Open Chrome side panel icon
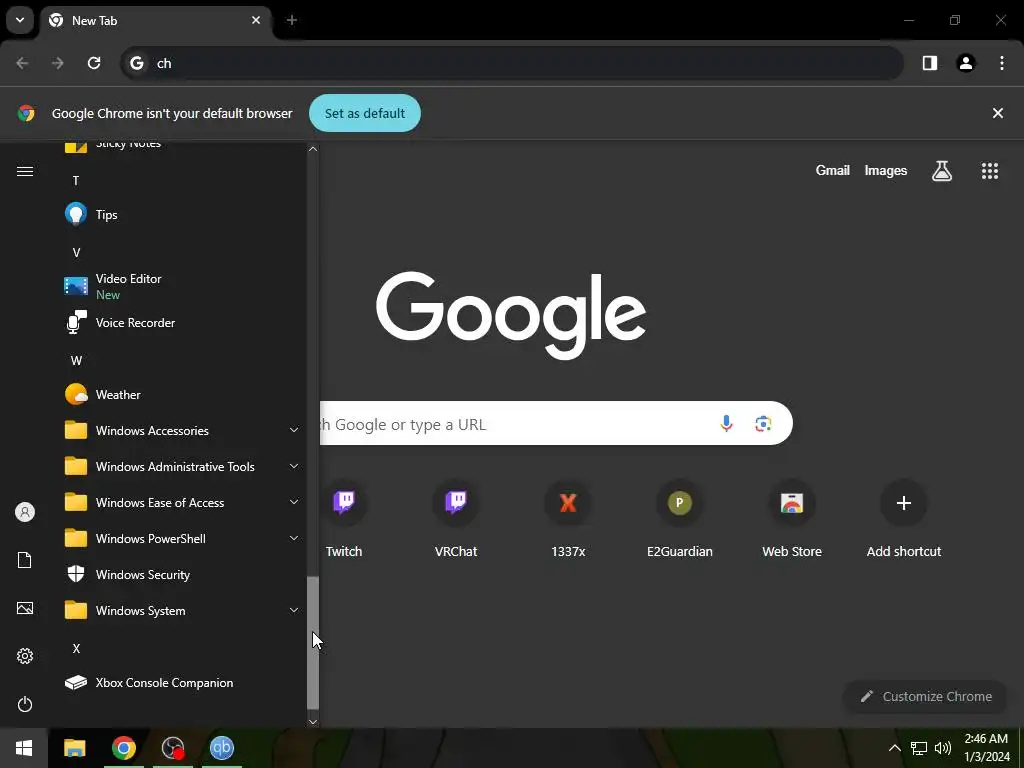 tap(930, 63)
